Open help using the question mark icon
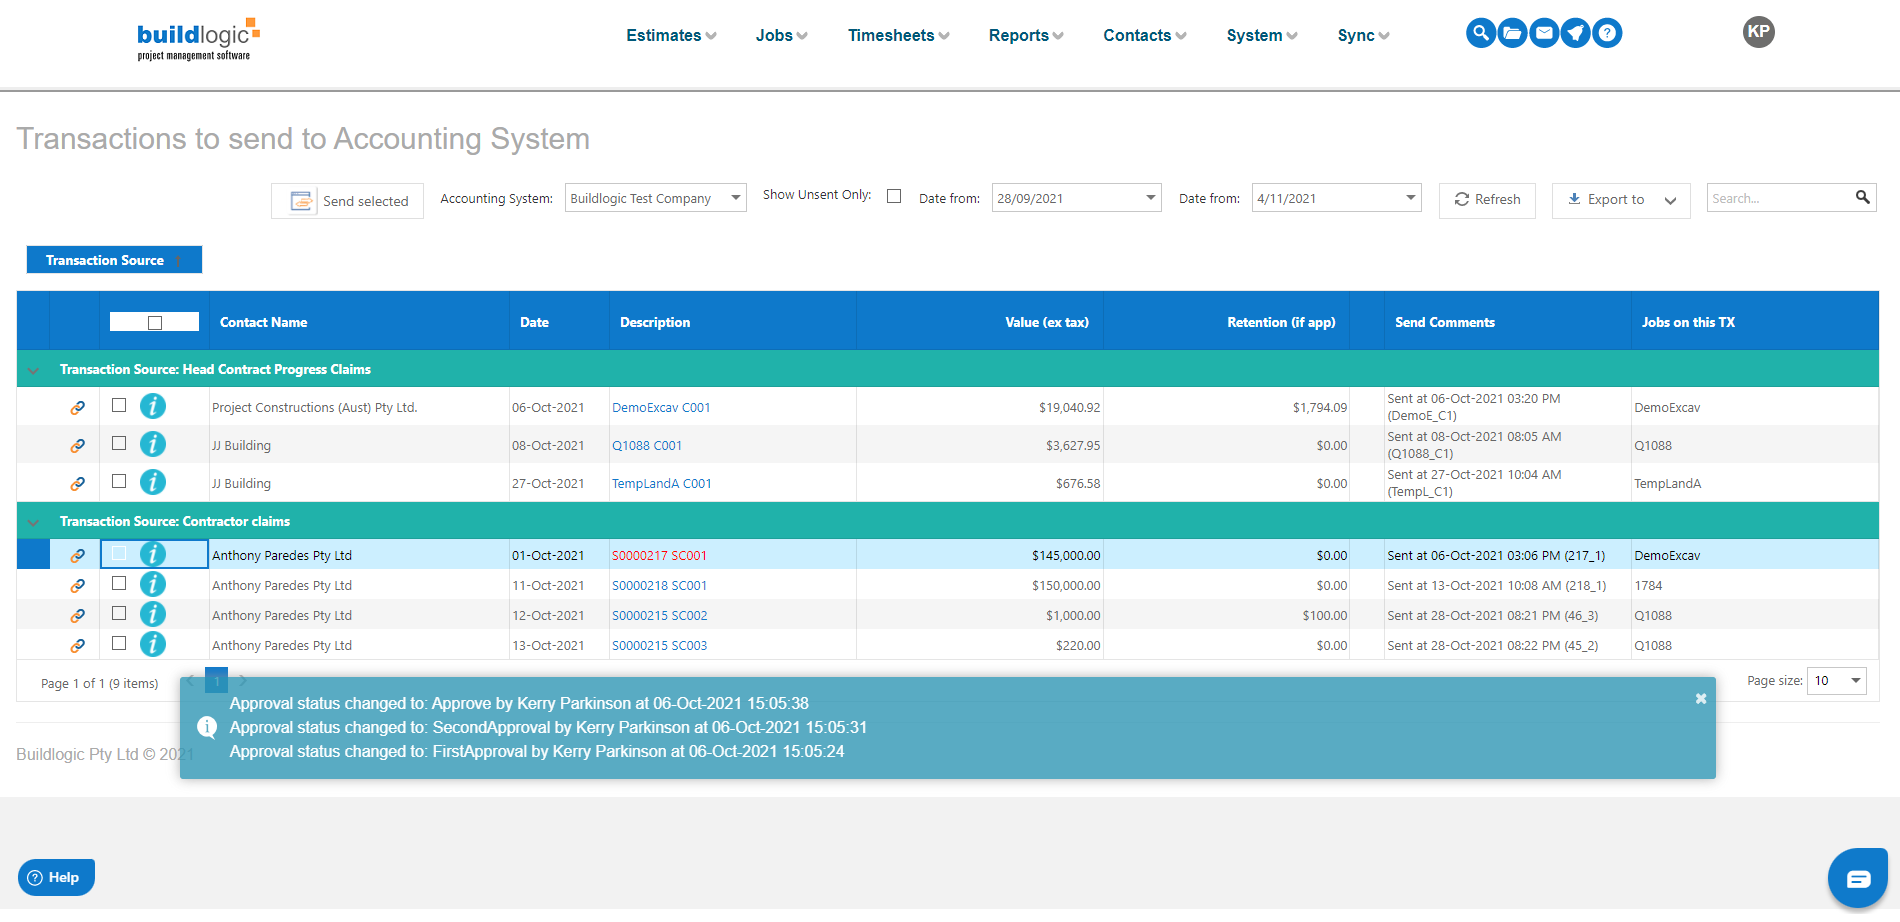Image resolution: width=1900 pixels, height=922 pixels. click(x=1608, y=33)
